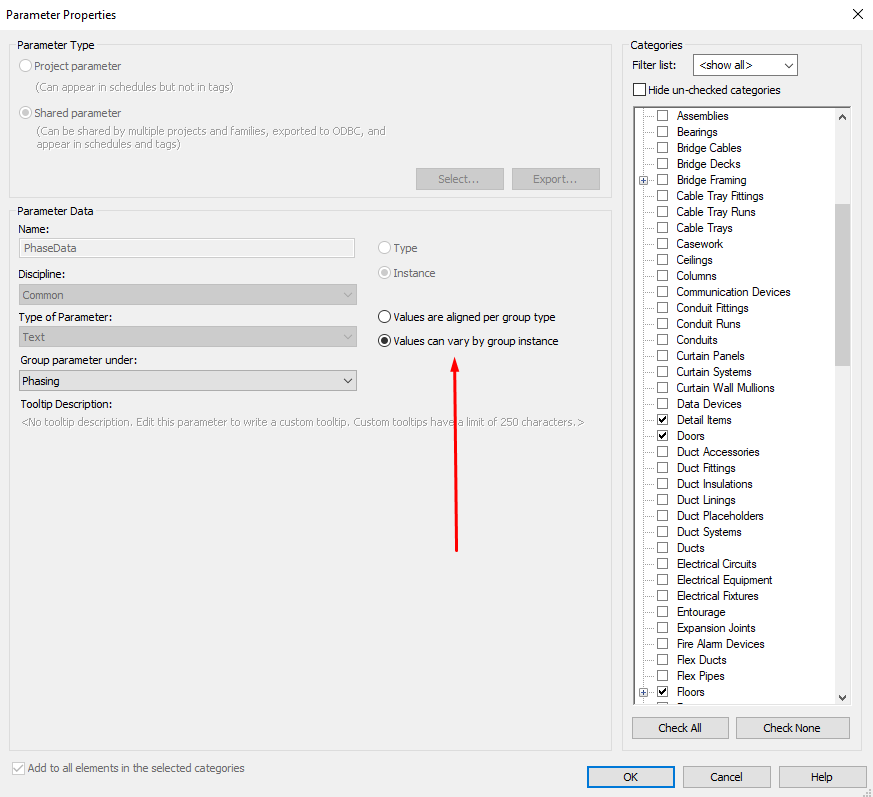The width and height of the screenshot is (873, 797).
Task: Click inside the Name field
Action: tap(187, 247)
